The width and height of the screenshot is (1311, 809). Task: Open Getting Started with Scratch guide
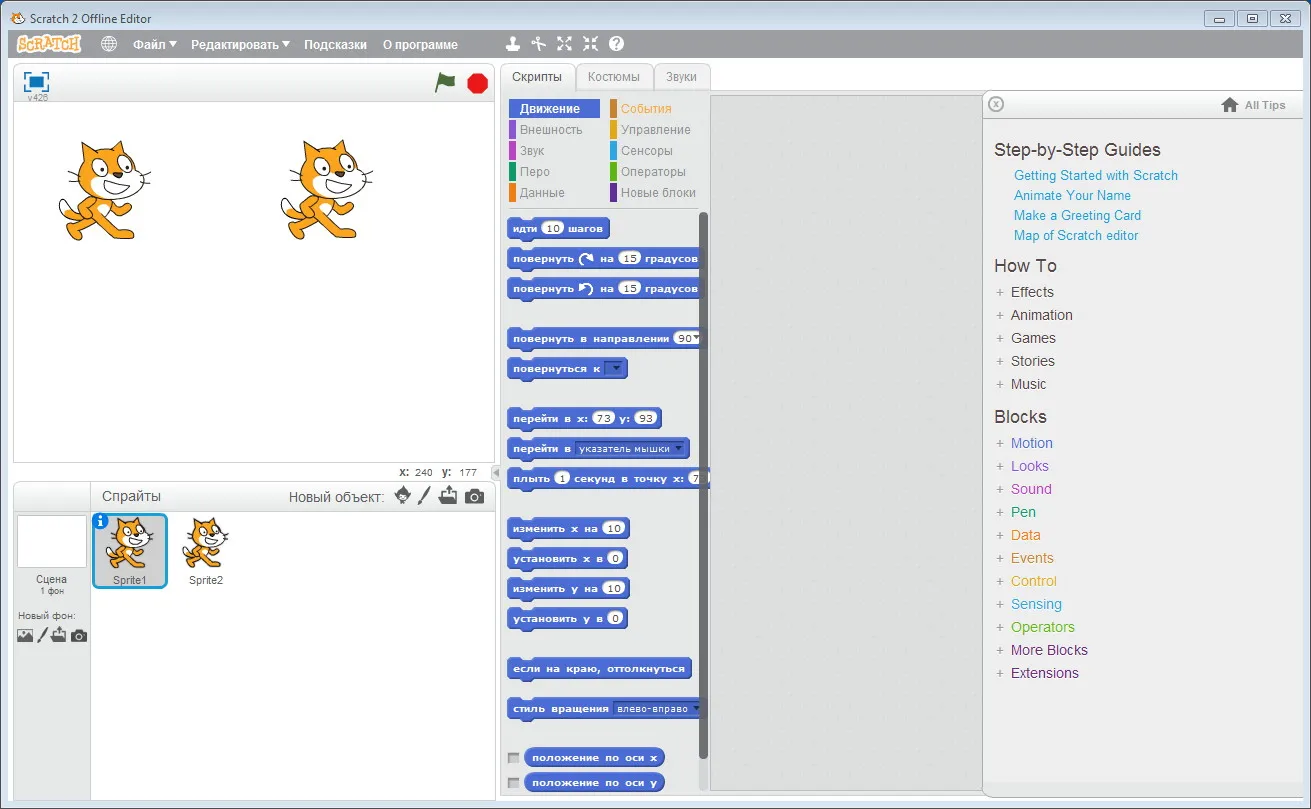point(1096,175)
